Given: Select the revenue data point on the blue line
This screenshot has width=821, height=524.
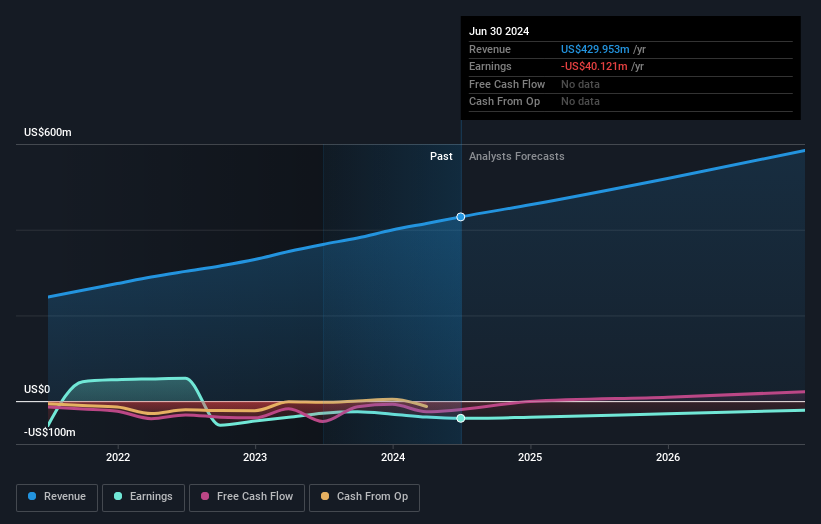Looking at the screenshot, I should tap(461, 217).
